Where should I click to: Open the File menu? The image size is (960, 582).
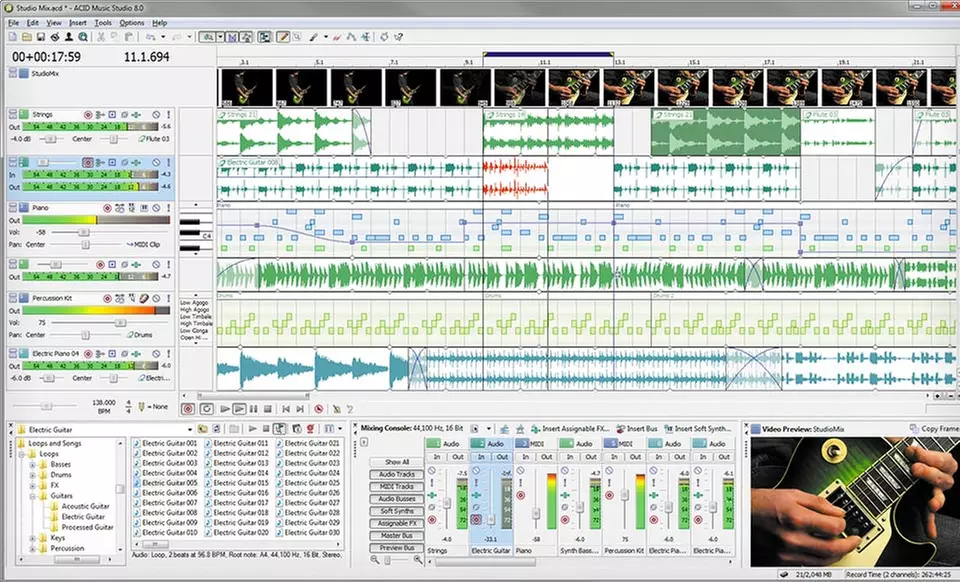pyautogui.click(x=13, y=23)
